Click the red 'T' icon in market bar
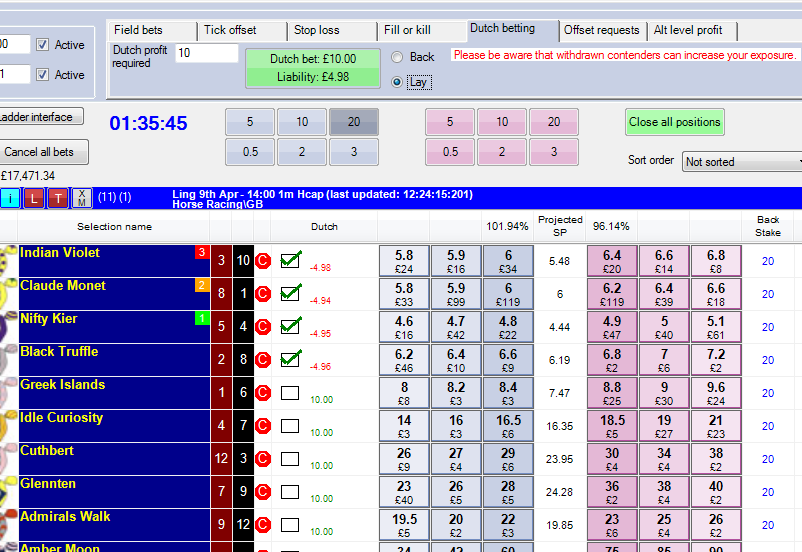 (58, 198)
